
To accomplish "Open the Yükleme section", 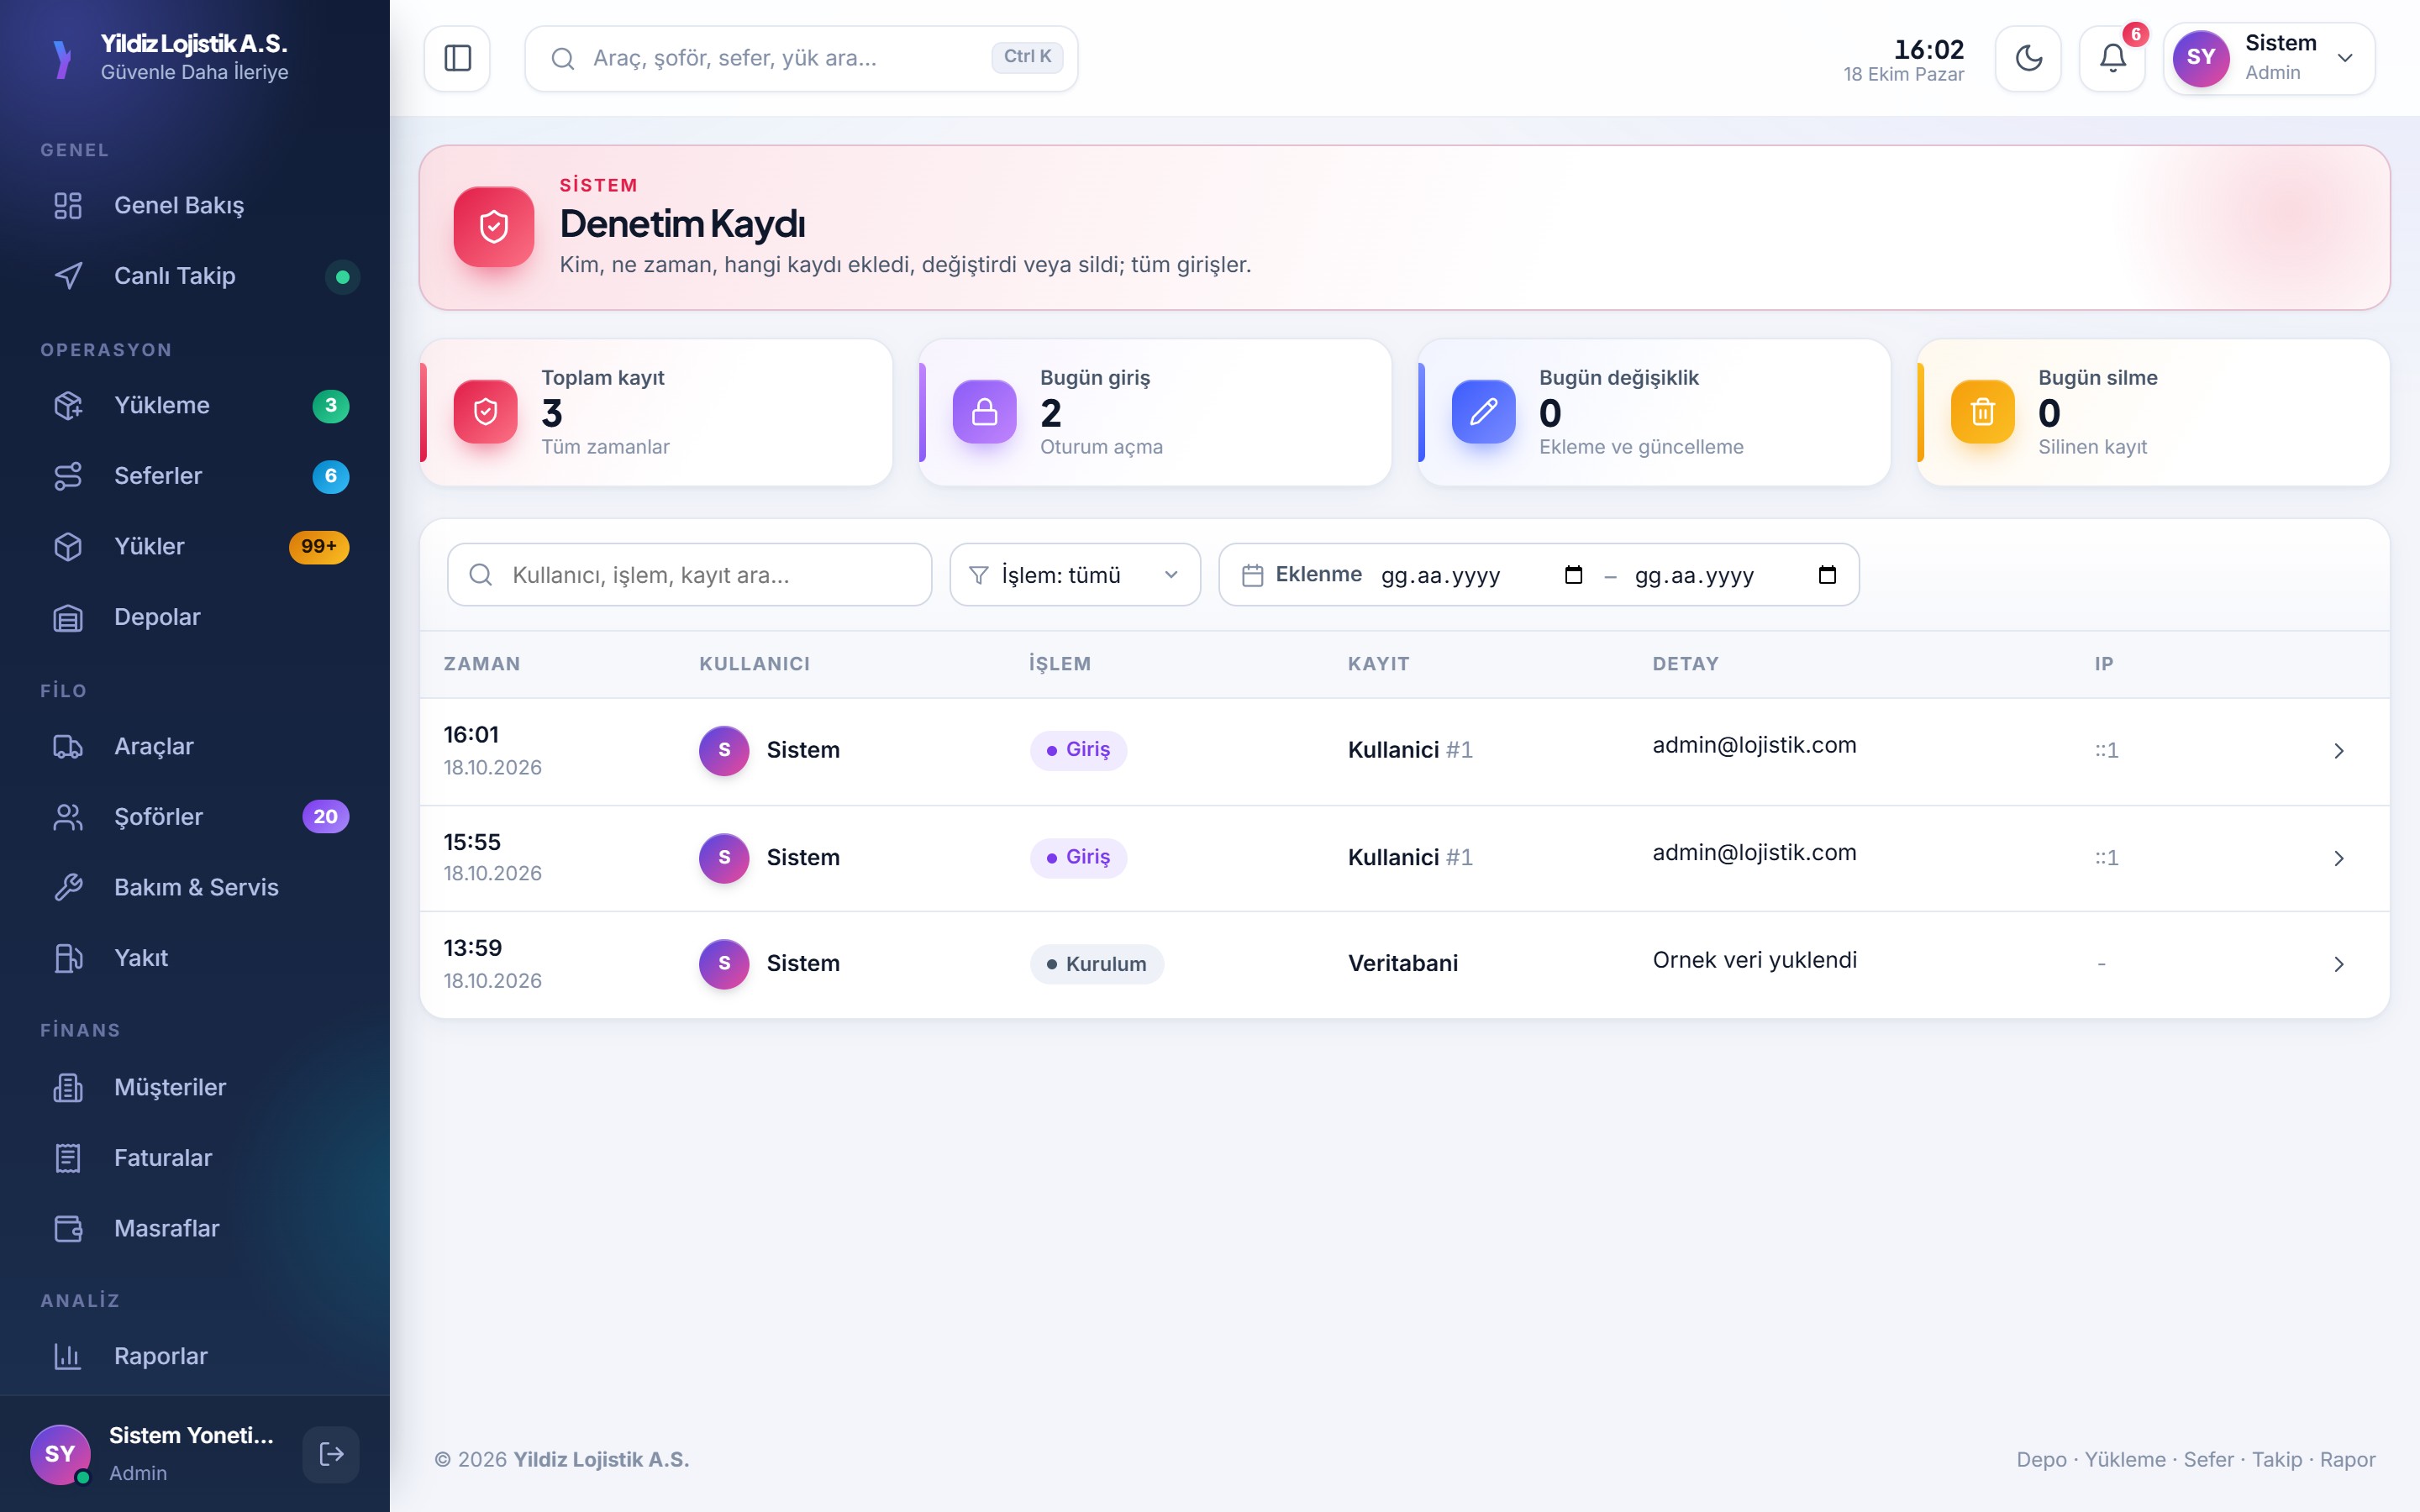I will coord(195,405).
